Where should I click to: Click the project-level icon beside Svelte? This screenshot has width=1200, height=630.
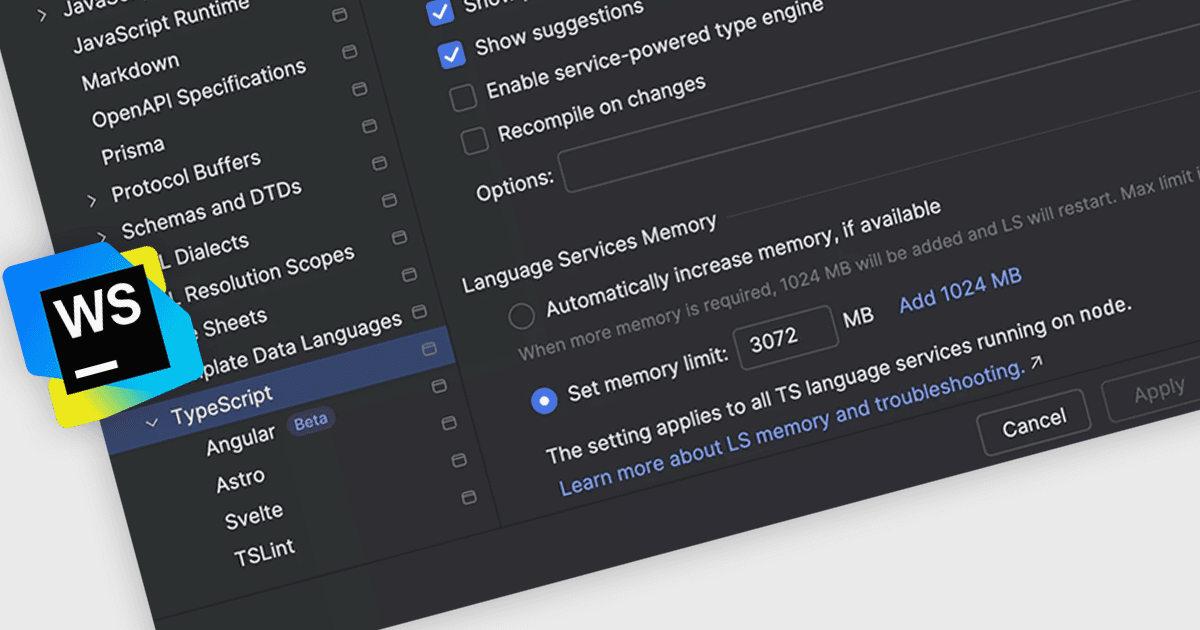click(x=459, y=460)
